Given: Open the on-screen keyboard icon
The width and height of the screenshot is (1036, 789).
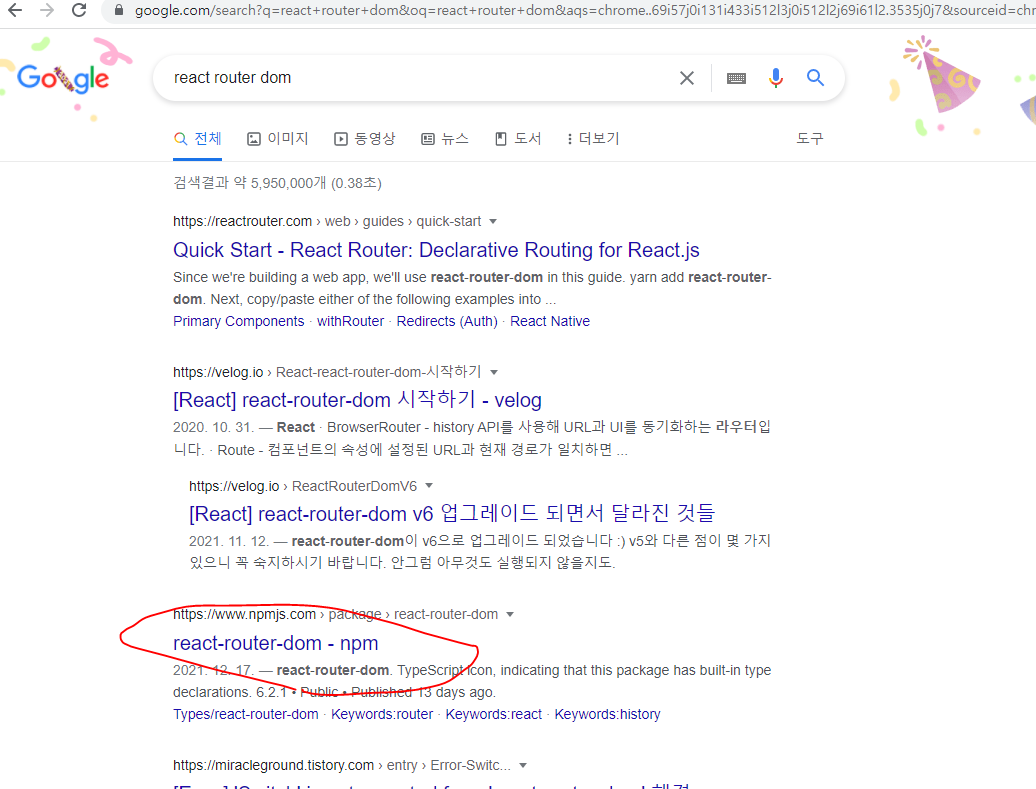Looking at the screenshot, I should 736,78.
